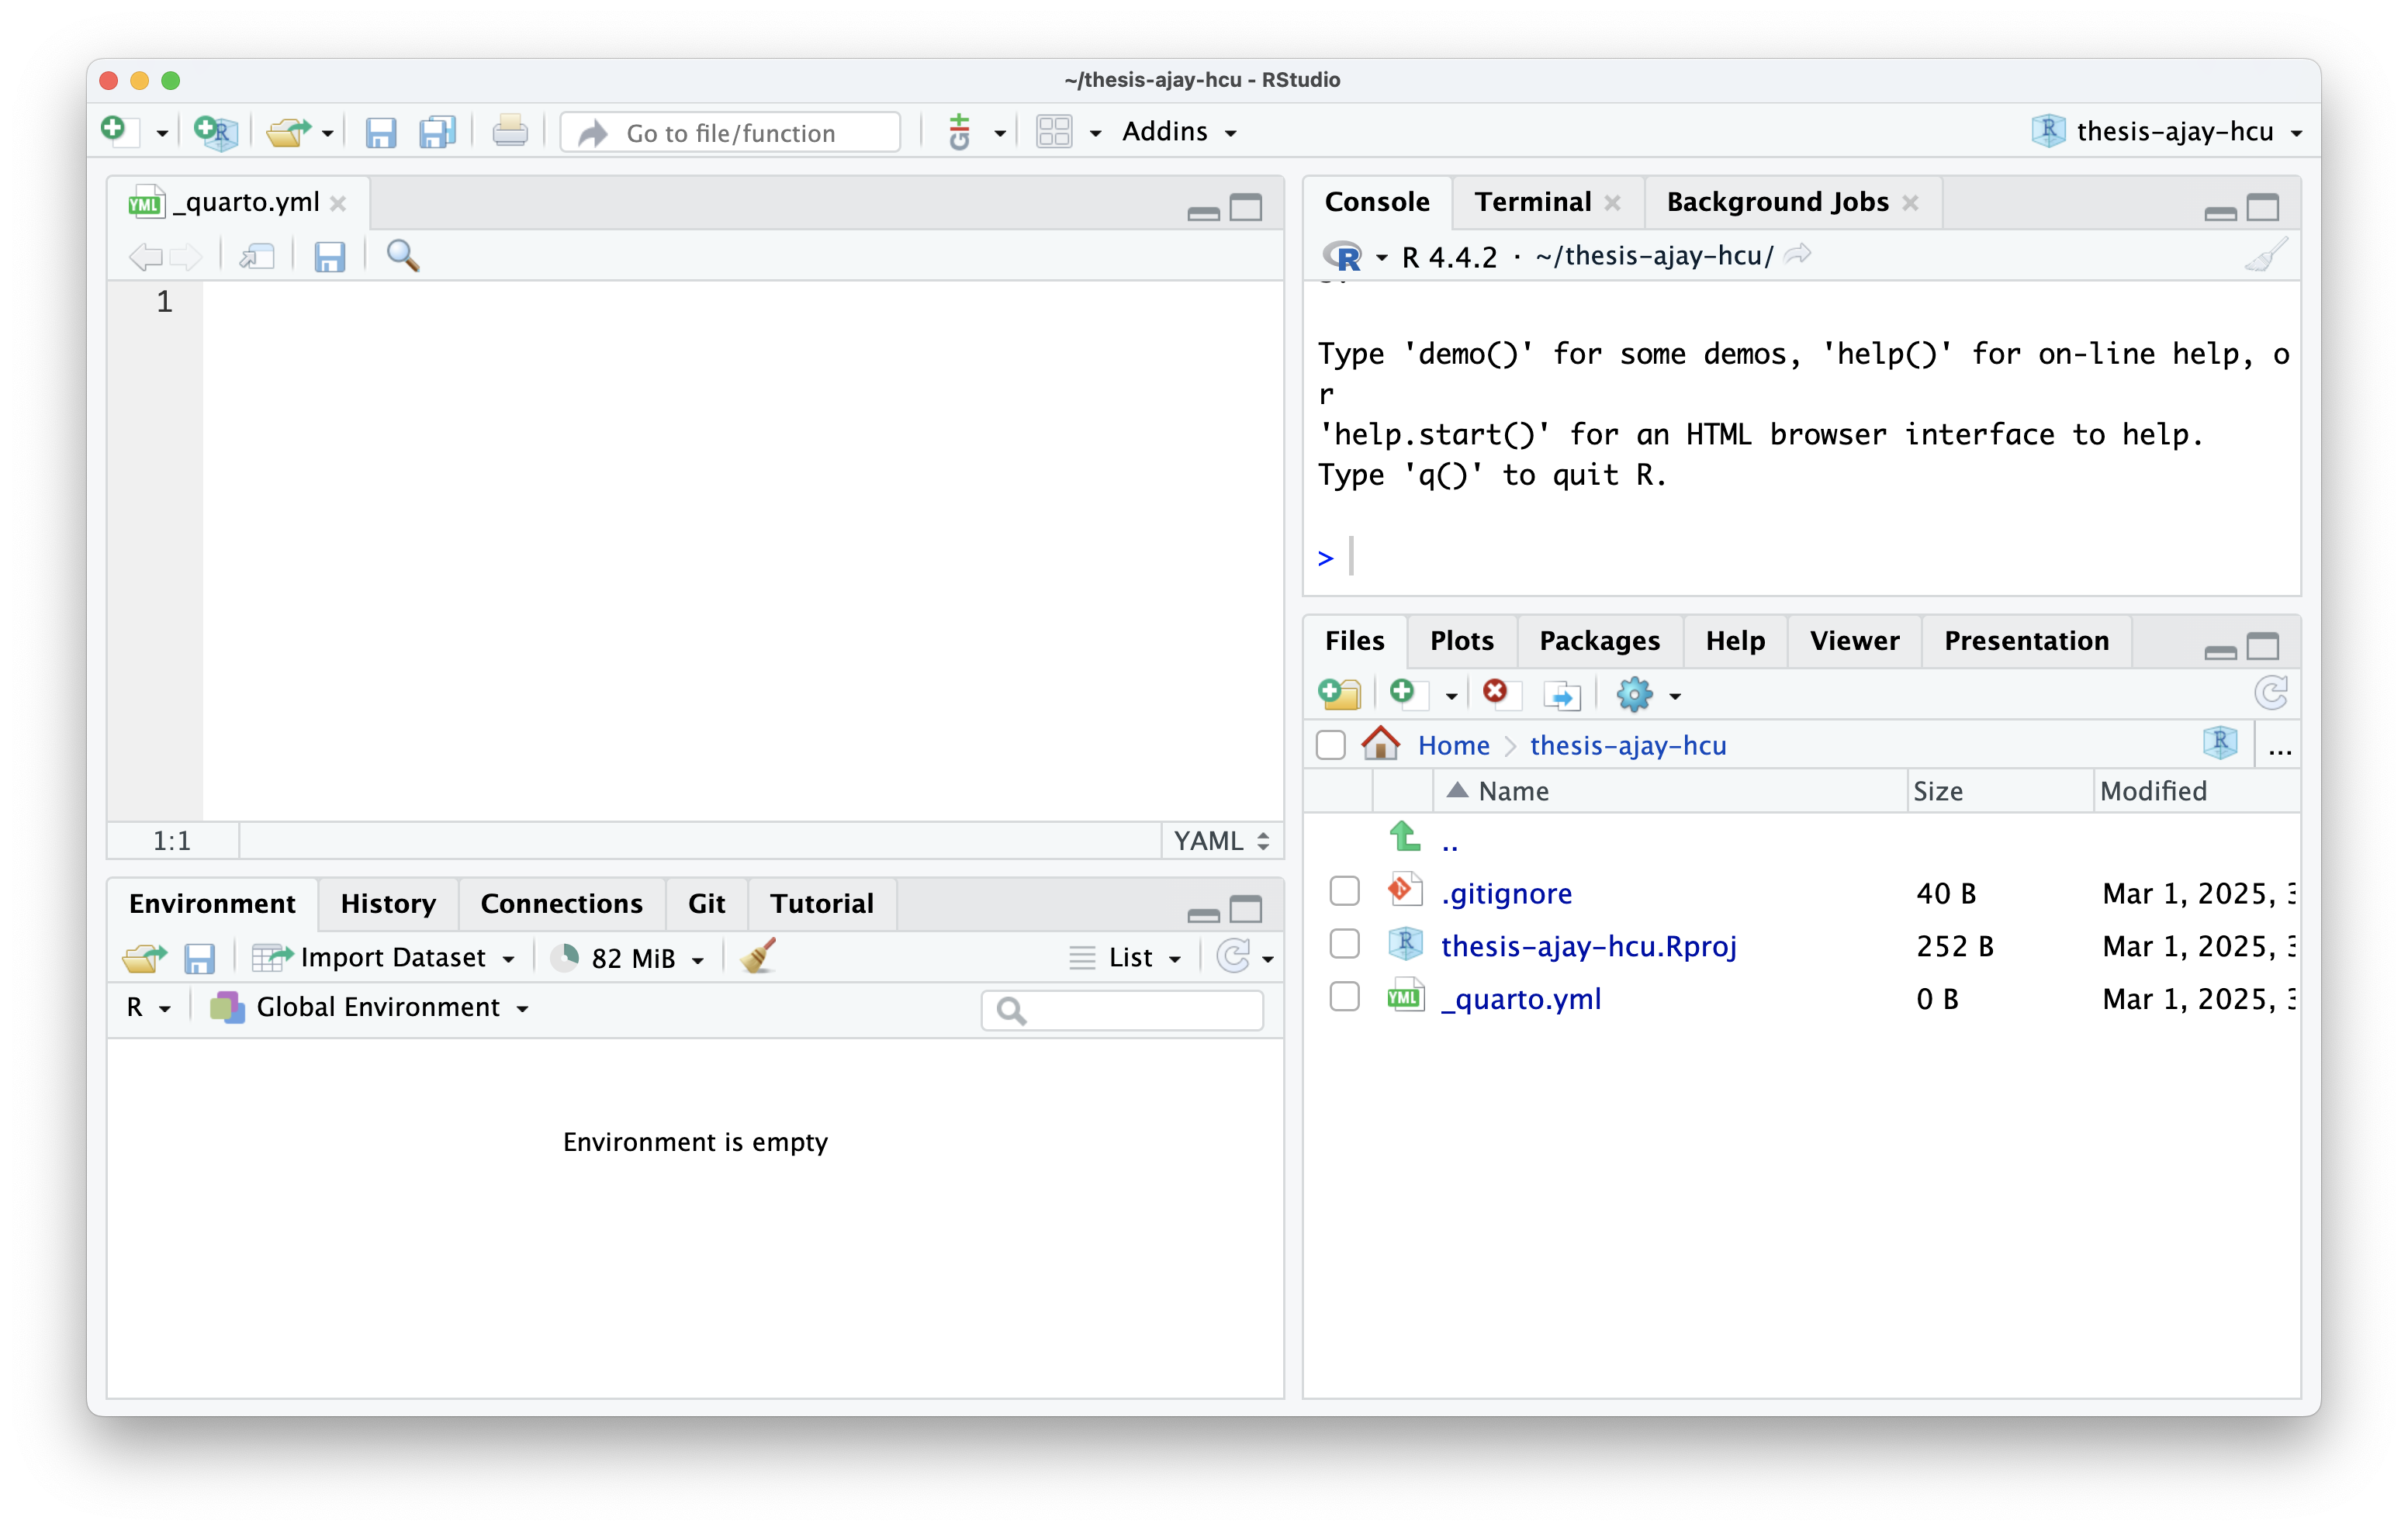The height and width of the screenshot is (1531, 2408).
Task: Clear the console with the broom icon
Action: [x=2265, y=256]
